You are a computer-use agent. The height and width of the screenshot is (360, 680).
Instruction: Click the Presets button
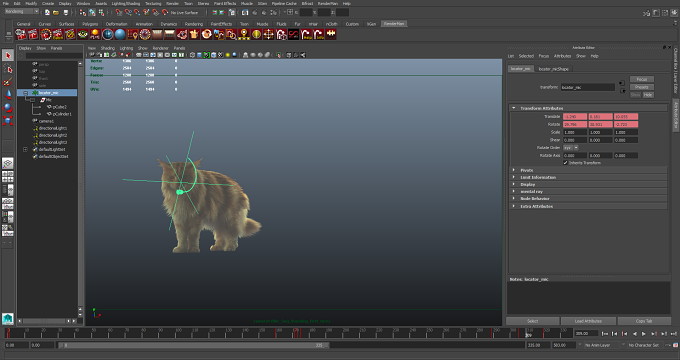click(641, 87)
